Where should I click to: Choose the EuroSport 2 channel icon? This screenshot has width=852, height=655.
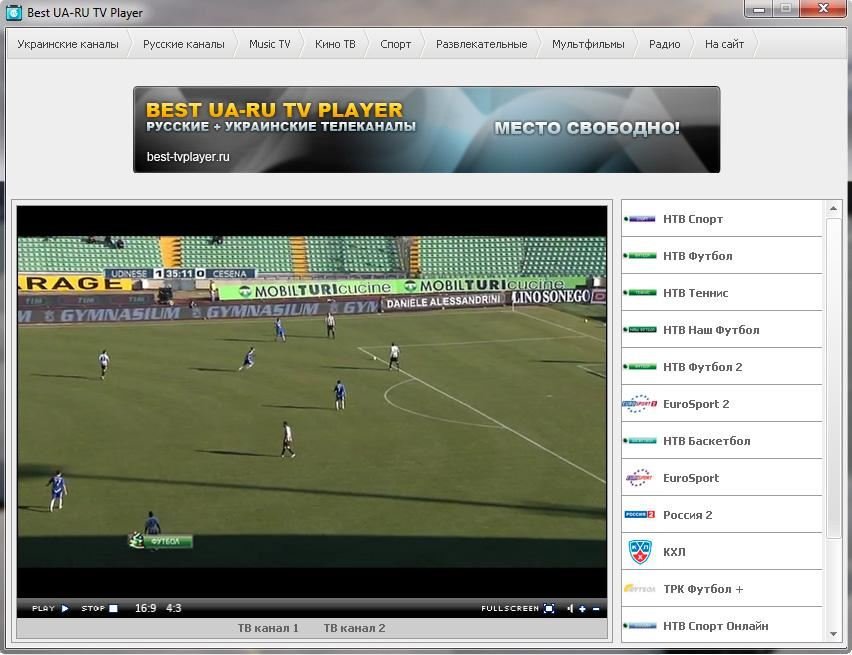coord(640,404)
